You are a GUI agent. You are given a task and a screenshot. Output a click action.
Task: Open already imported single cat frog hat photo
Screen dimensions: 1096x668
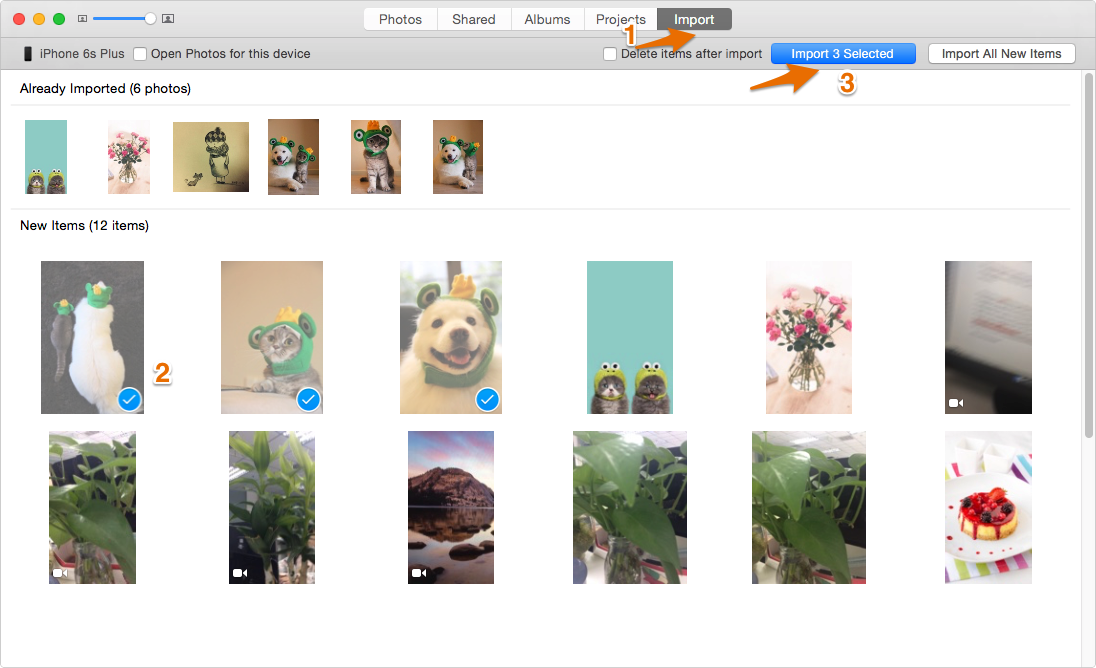click(376, 157)
